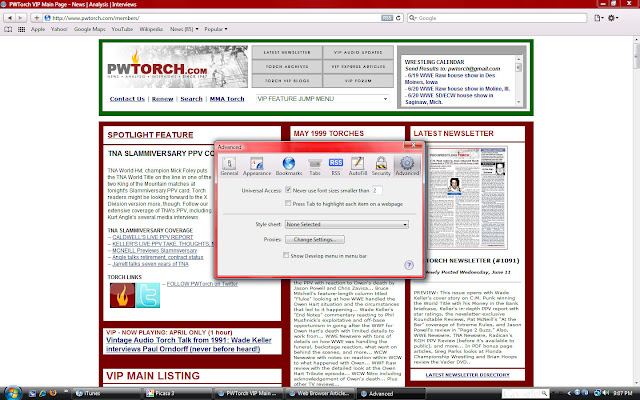Go back with the browser back arrow
640x400 pixels.
pos(9,18)
